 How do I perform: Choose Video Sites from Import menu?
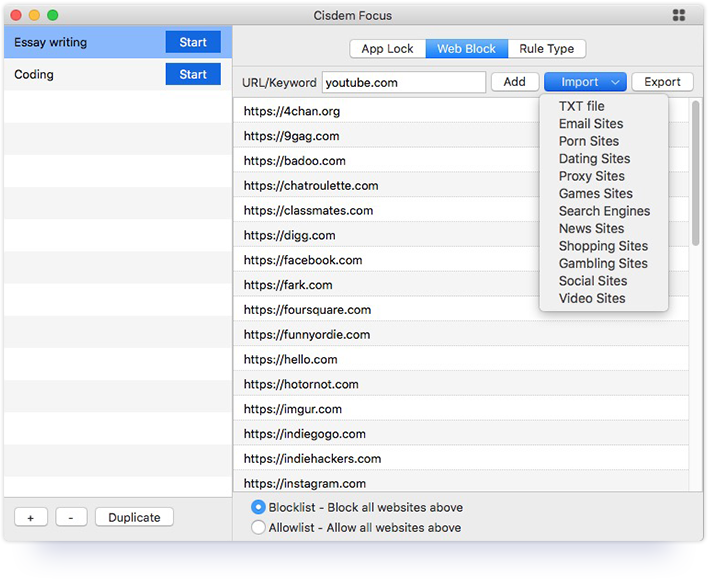(x=592, y=298)
